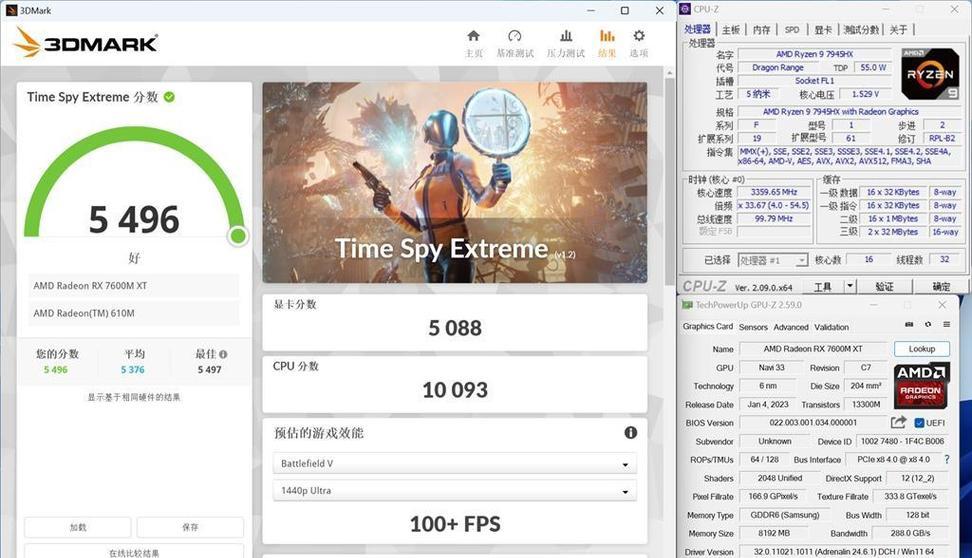This screenshot has height=558, width=972.
Task: Click the Driver Version value in GPU-Z
Action: (x=844, y=551)
